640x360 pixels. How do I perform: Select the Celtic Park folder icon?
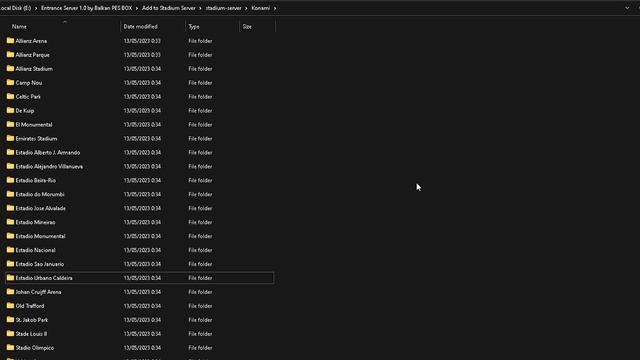click(x=10, y=96)
